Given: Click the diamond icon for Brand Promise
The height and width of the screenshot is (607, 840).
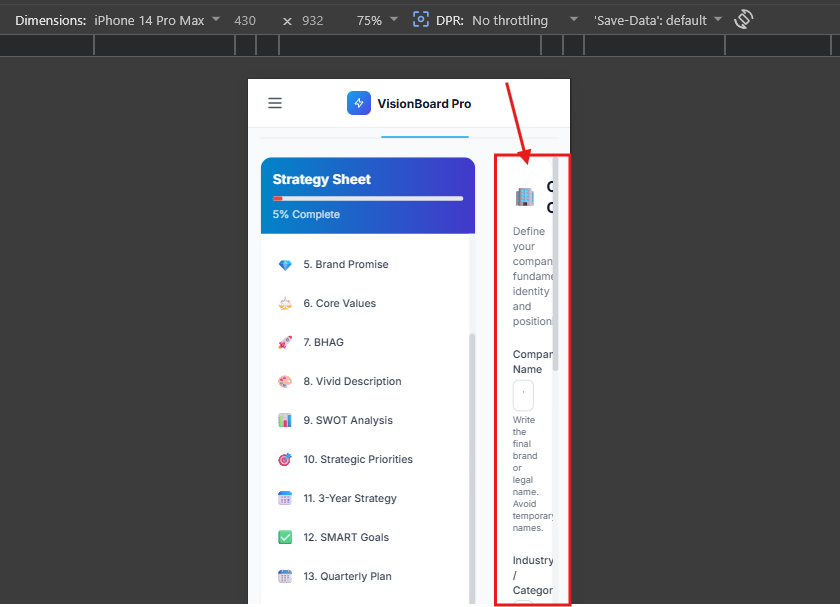Looking at the screenshot, I should click(285, 265).
